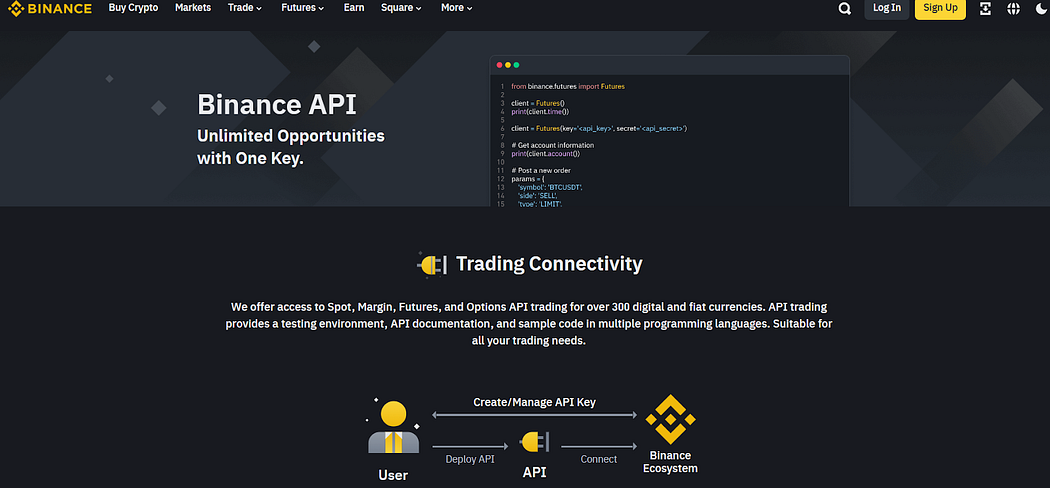
Task: Click the 'Binance Ecosystem' label
Action: (x=670, y=462)
